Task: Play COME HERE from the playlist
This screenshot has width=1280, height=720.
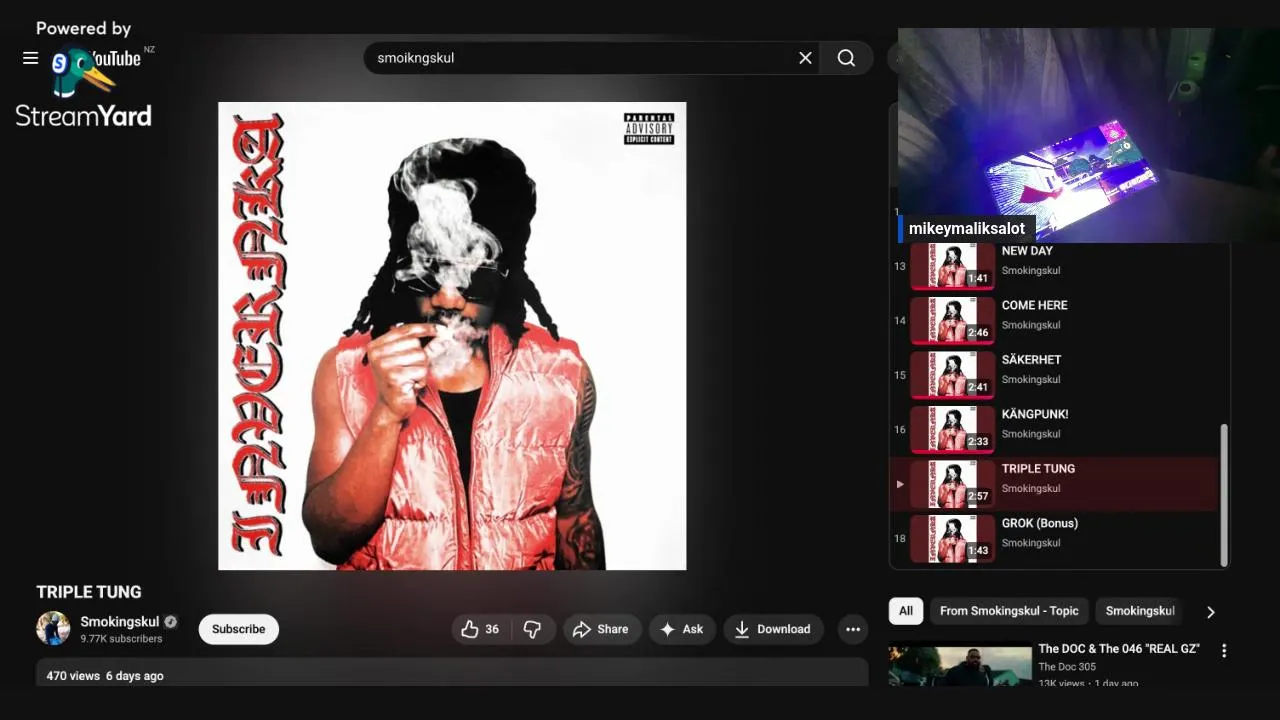Action: pos(1055,321)
